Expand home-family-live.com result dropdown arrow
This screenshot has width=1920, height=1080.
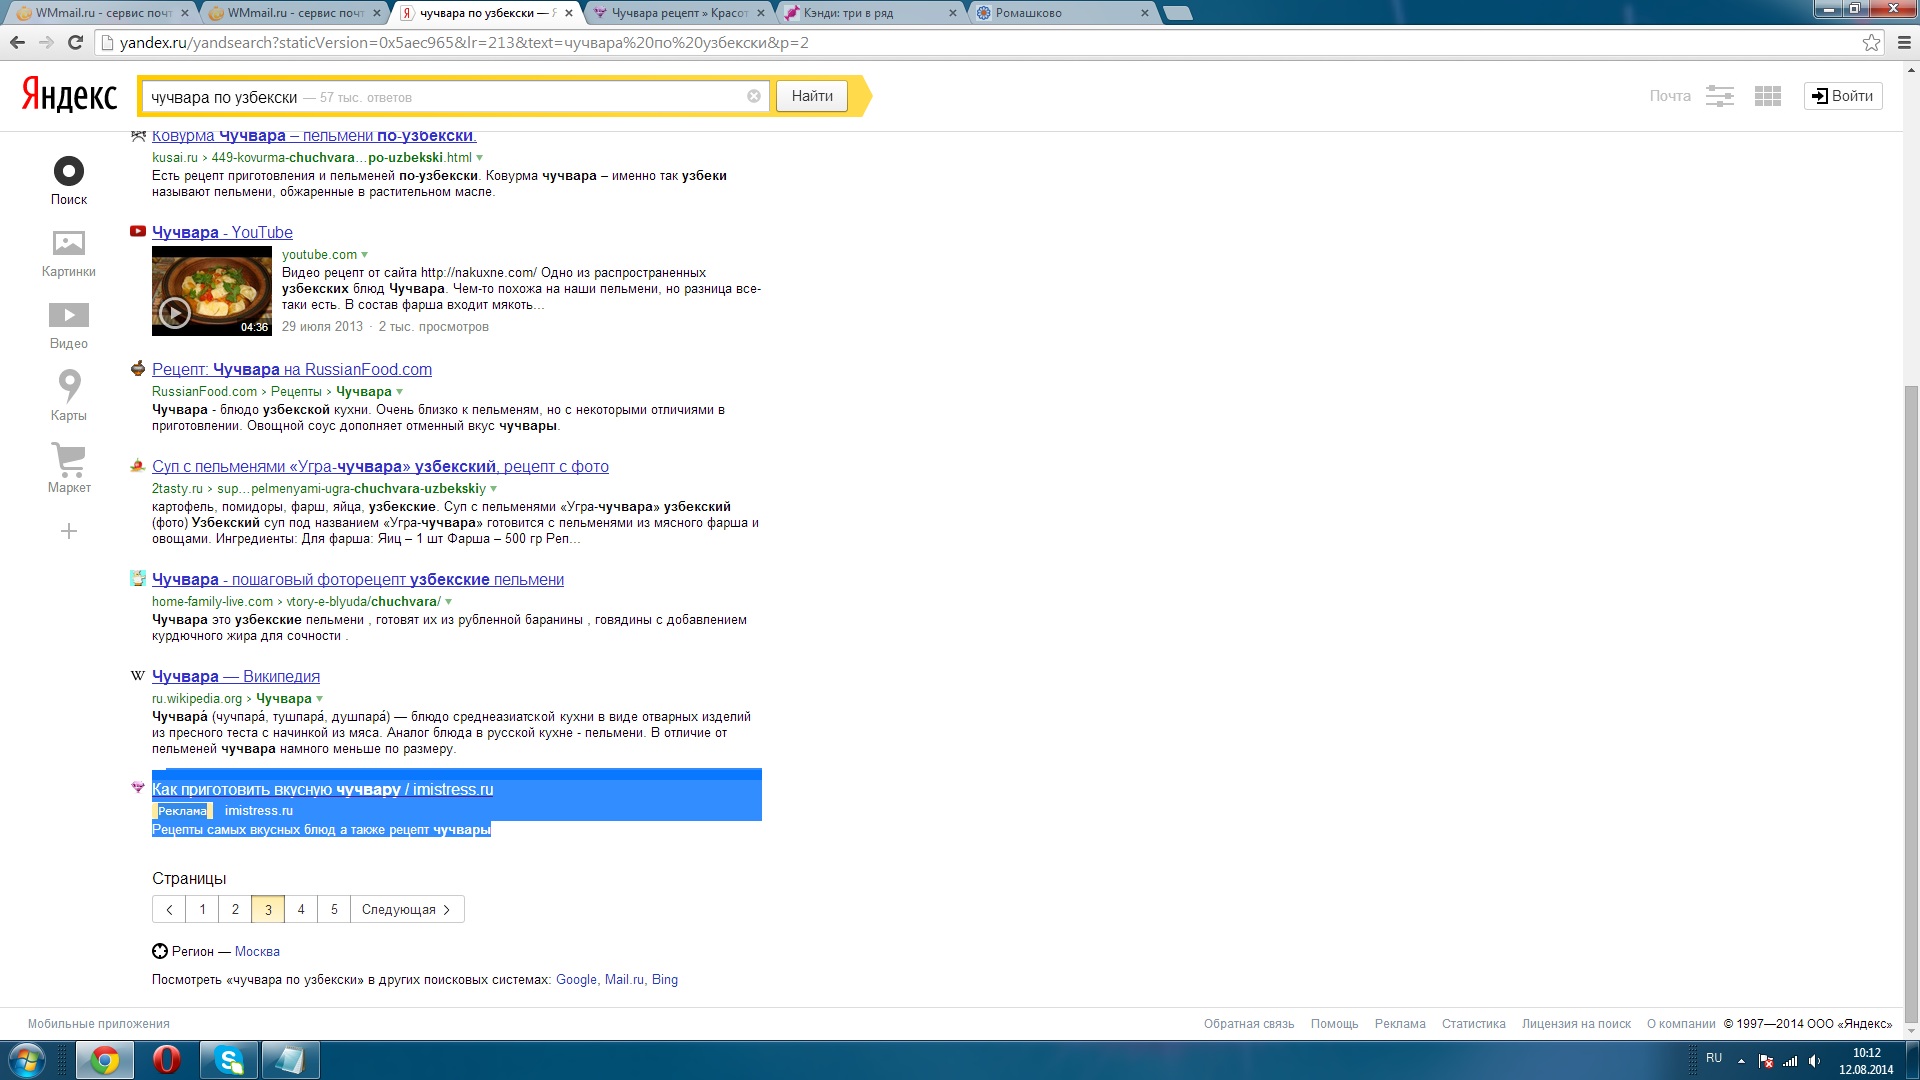coord(449,602)
